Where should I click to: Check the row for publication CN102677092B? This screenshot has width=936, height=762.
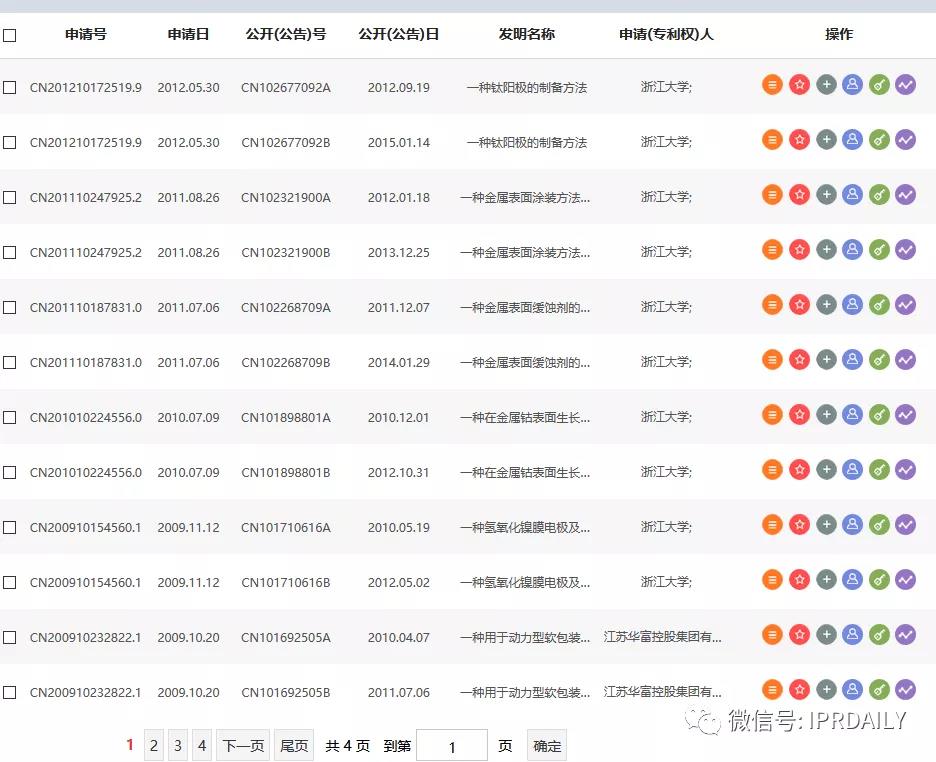10,143
